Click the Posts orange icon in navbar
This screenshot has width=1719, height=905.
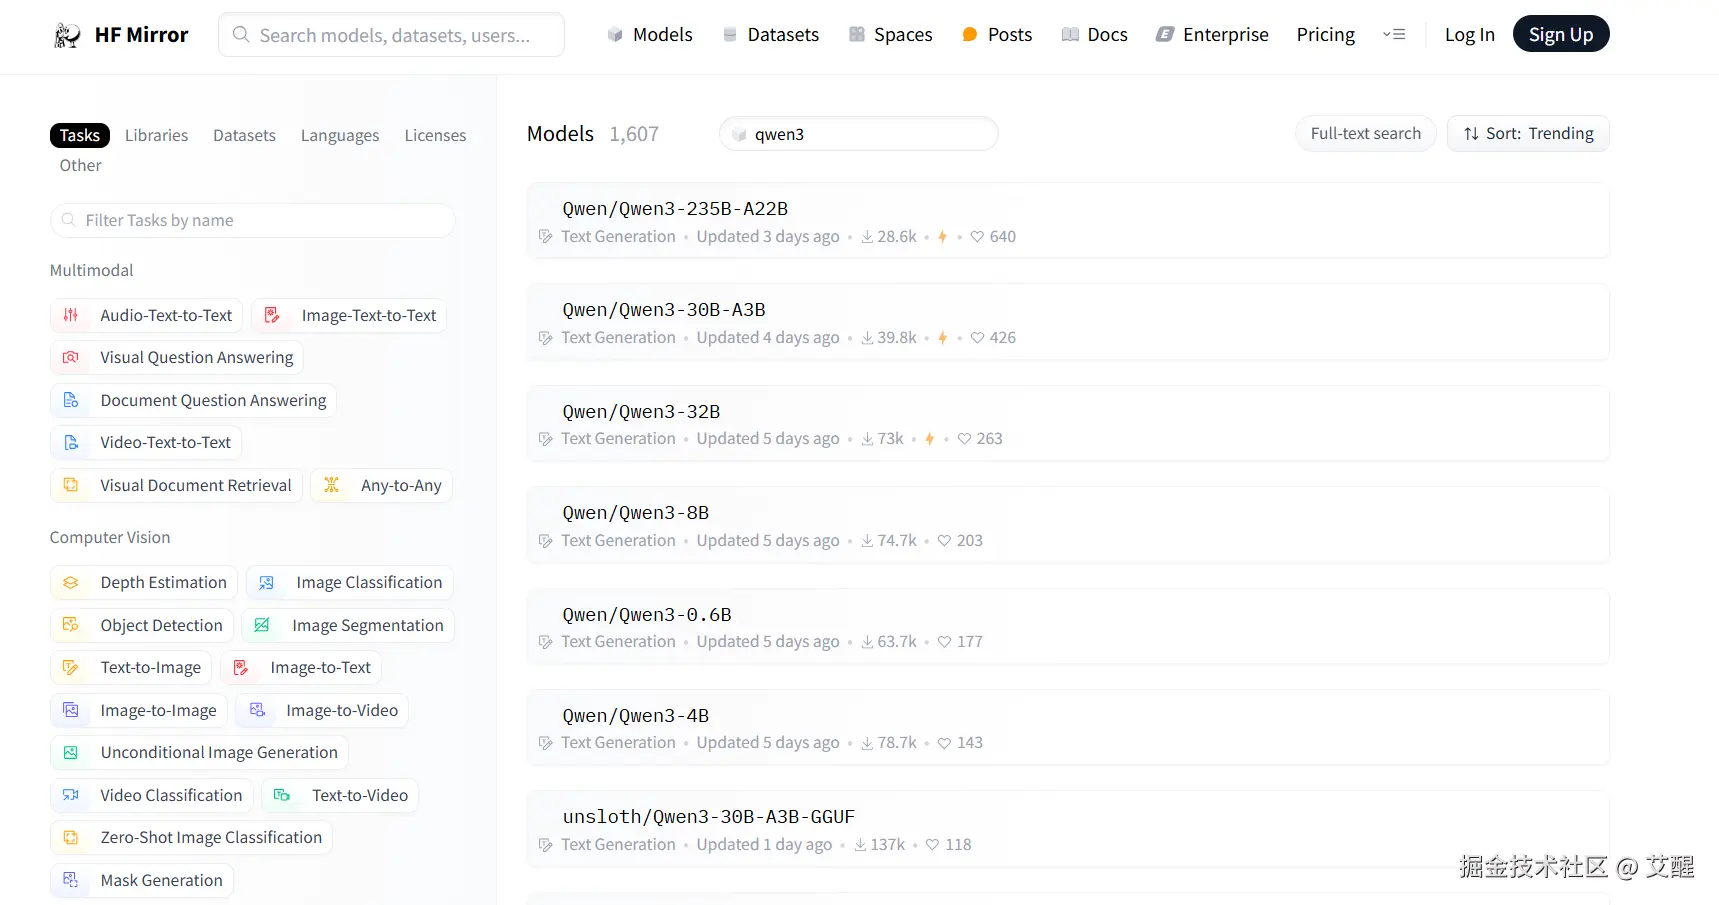point(969,35)
